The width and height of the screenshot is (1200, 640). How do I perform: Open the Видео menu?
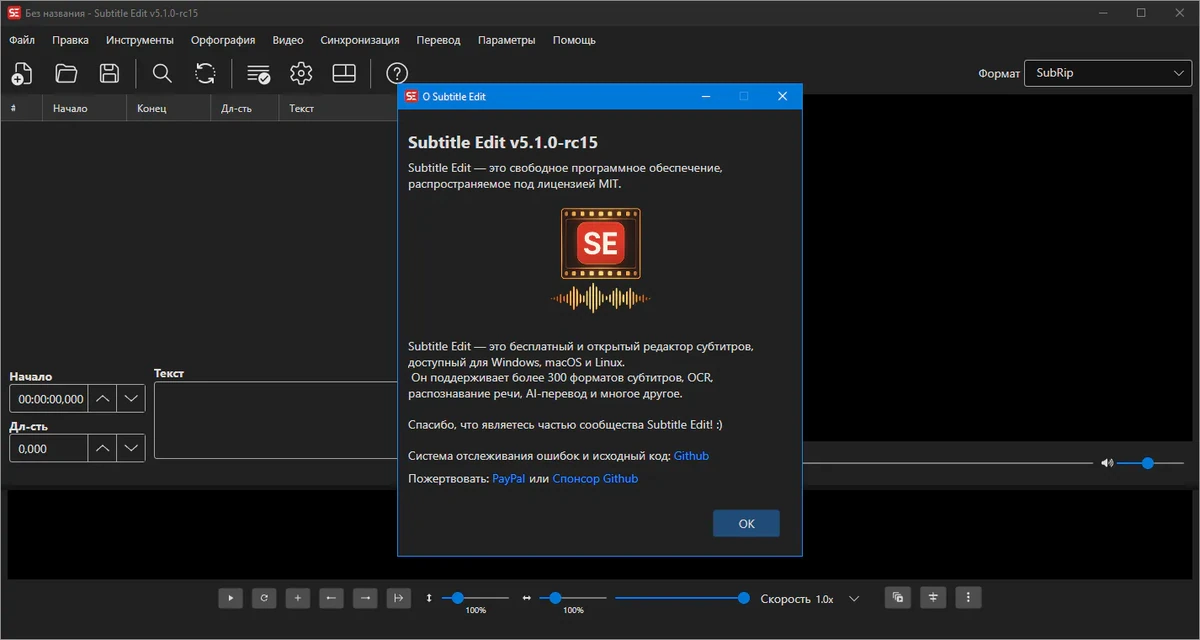pyautogui.click(x=287, y=40)
